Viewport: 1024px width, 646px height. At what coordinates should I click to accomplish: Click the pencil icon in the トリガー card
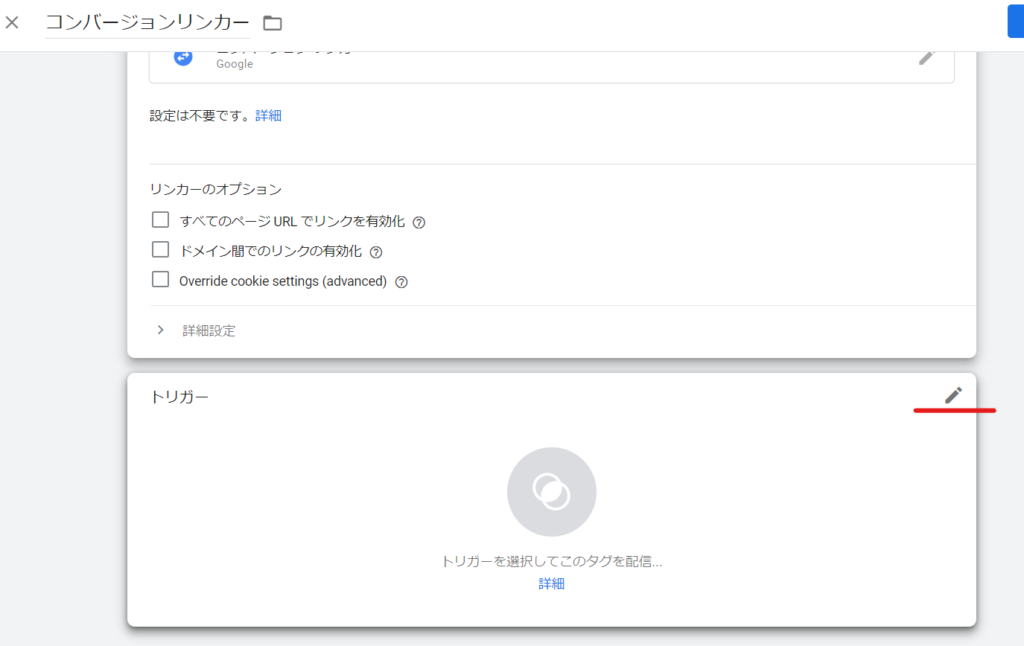[x=953, y=396]
